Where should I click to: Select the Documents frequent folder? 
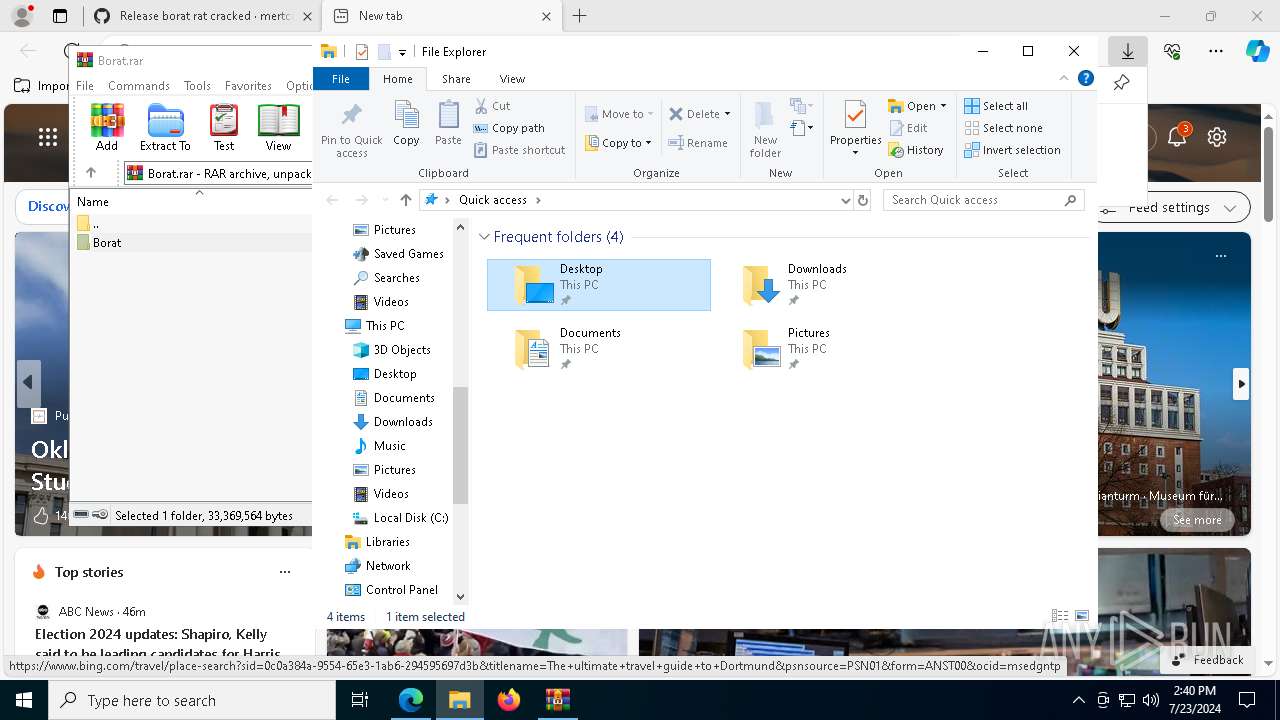tap(599, 349)
